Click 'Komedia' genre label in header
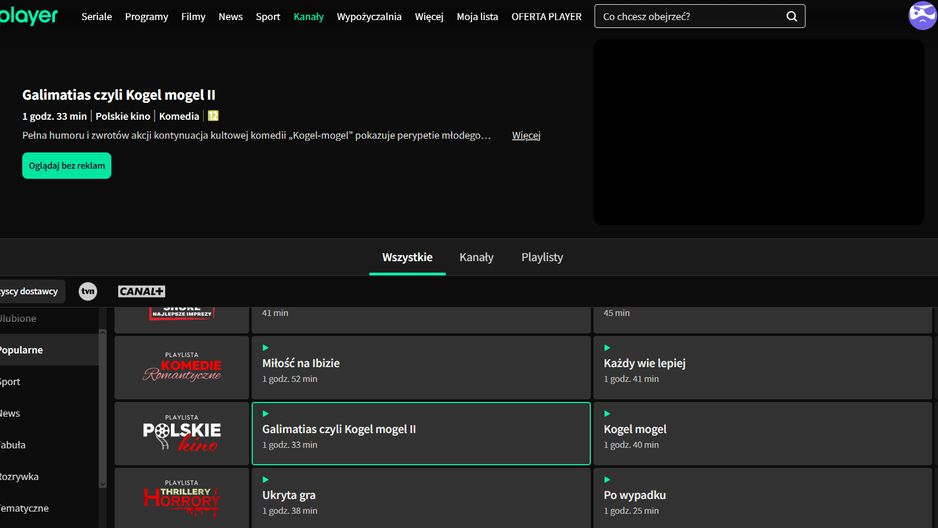Screen dimensions: 938x528 pyautogui.click(x=179, y=116)
